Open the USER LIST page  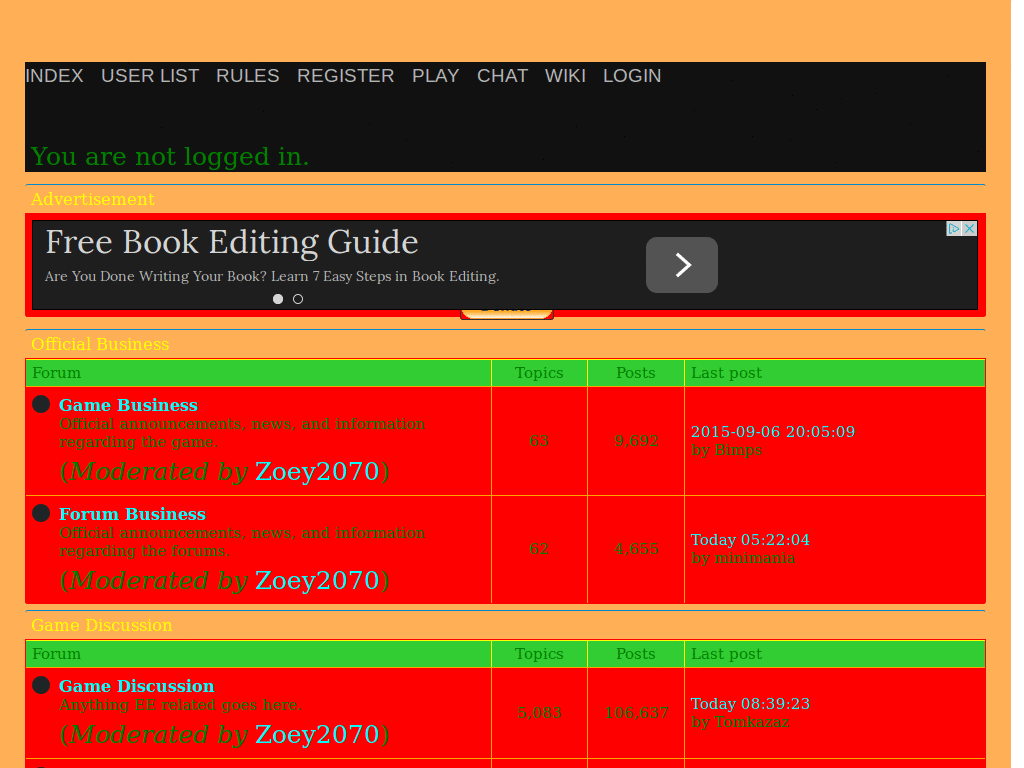click(x=150, y=76)
